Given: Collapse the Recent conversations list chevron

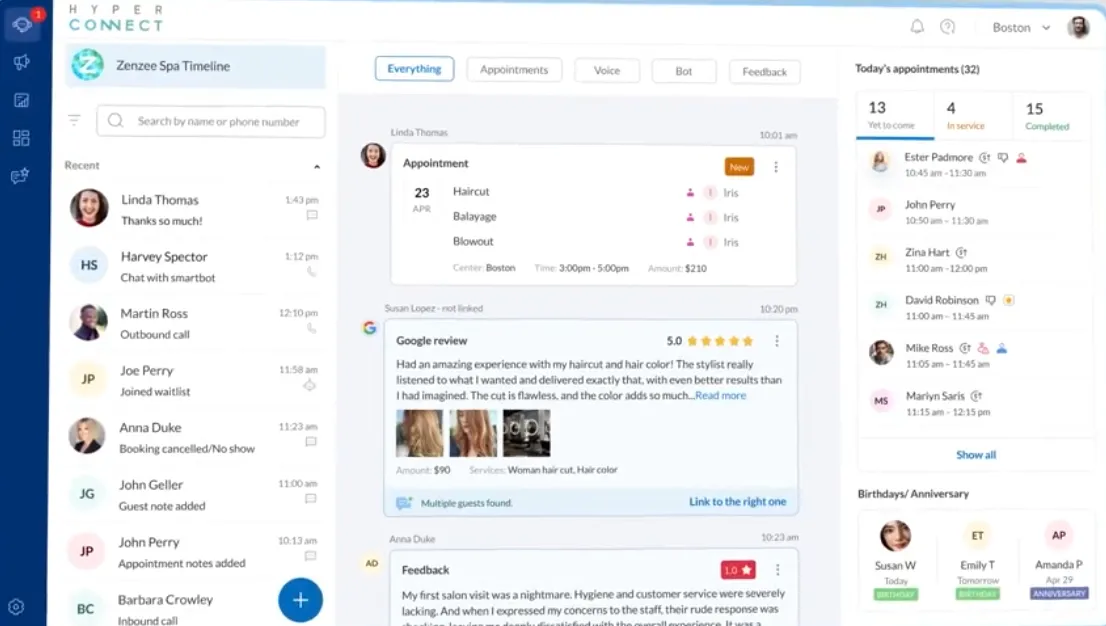Looking at the screenshot, I should pos(318,165).
